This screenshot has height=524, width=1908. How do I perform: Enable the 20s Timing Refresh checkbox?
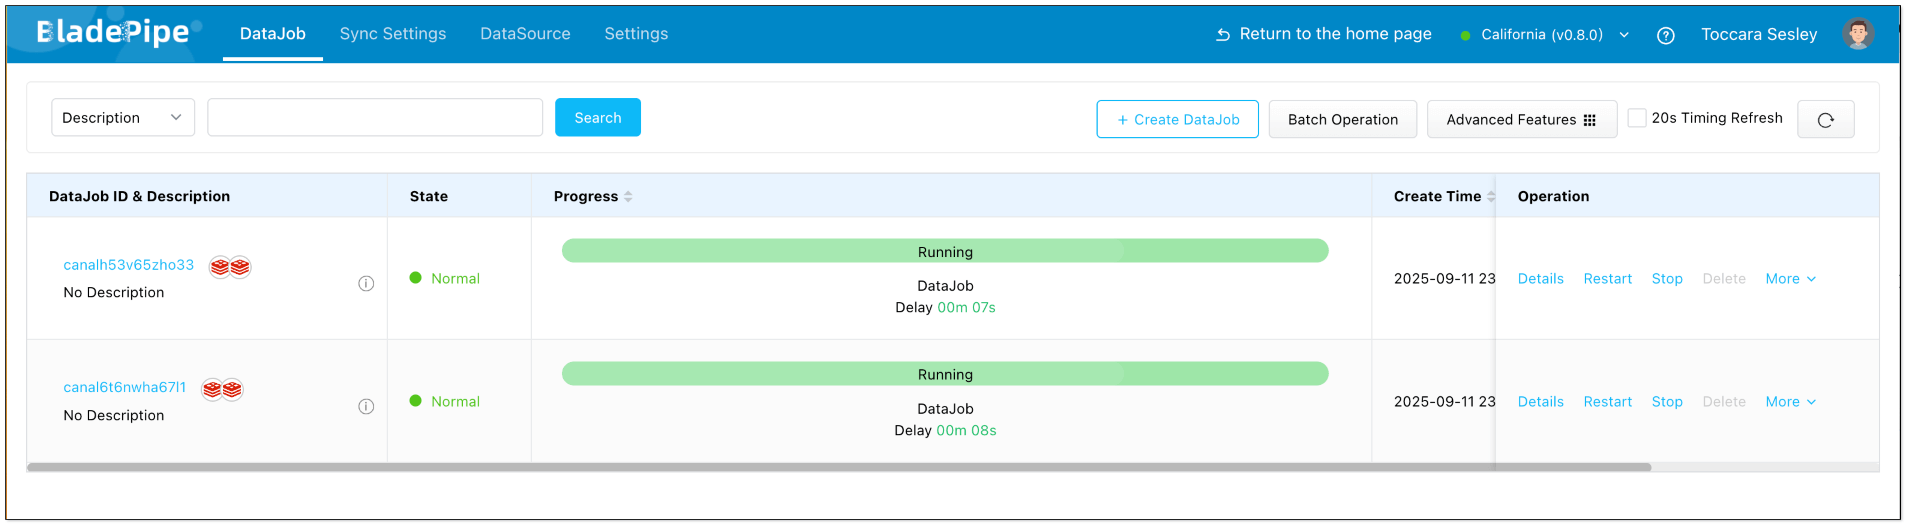tap(1637, 118)
